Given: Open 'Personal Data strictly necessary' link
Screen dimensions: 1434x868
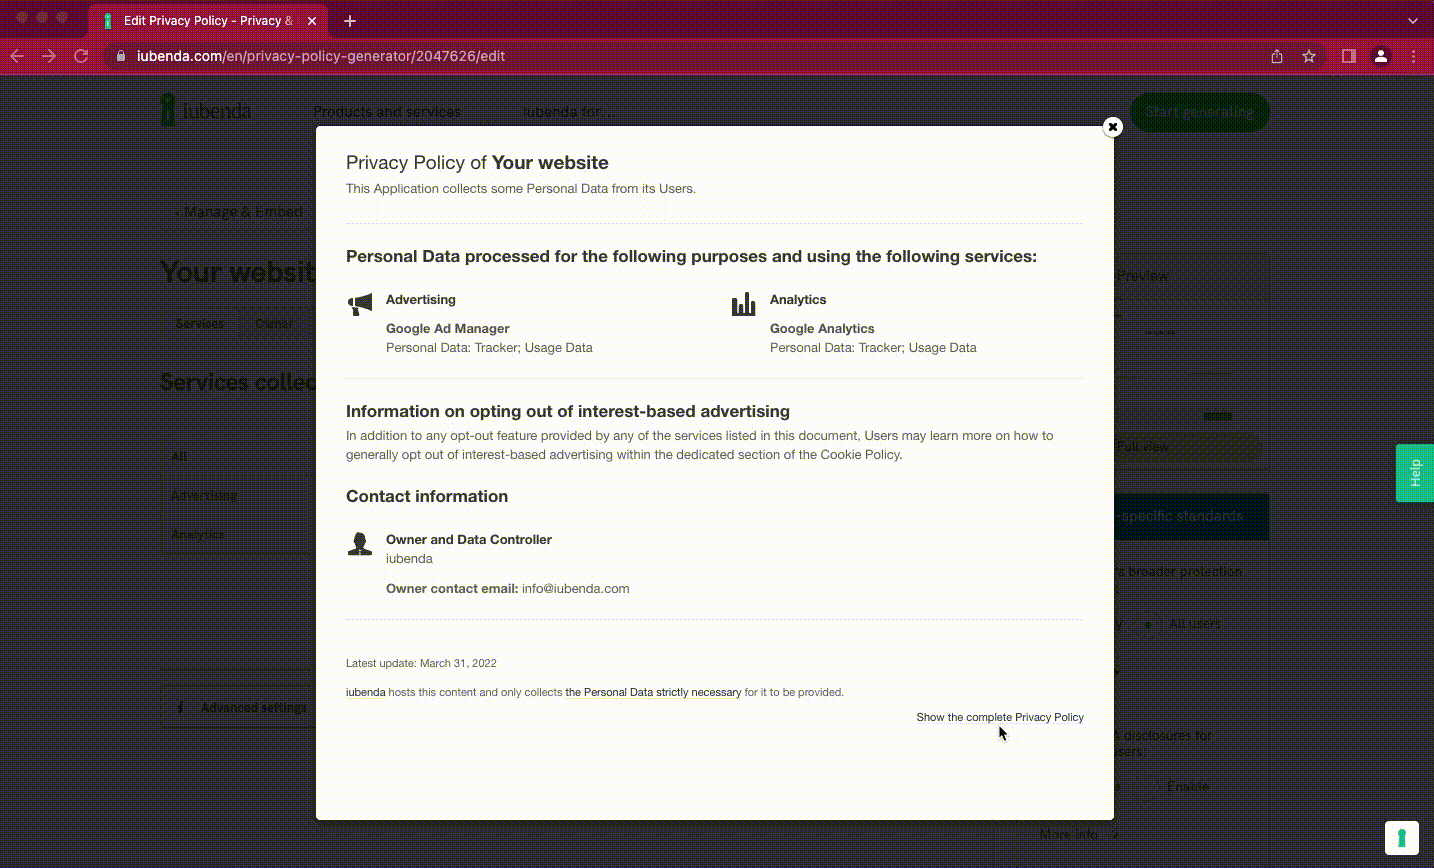Looking at the screenshot, I should (x=653, y=692).
